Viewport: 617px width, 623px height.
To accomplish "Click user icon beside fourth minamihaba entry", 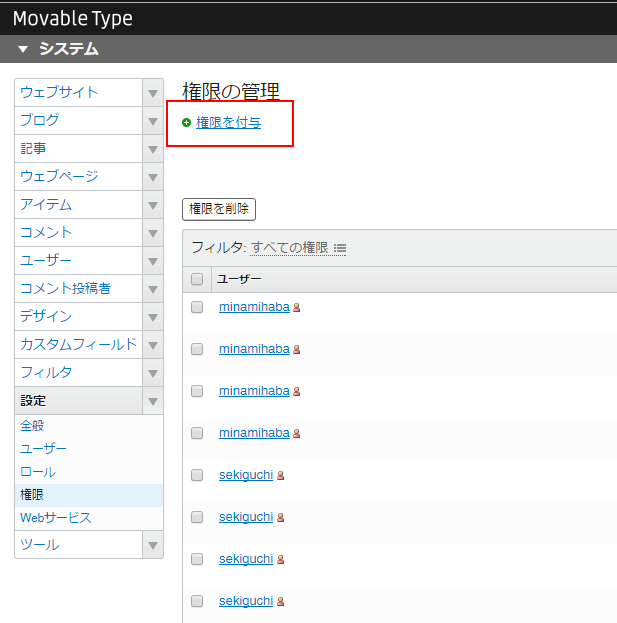I will coord(297,434).
